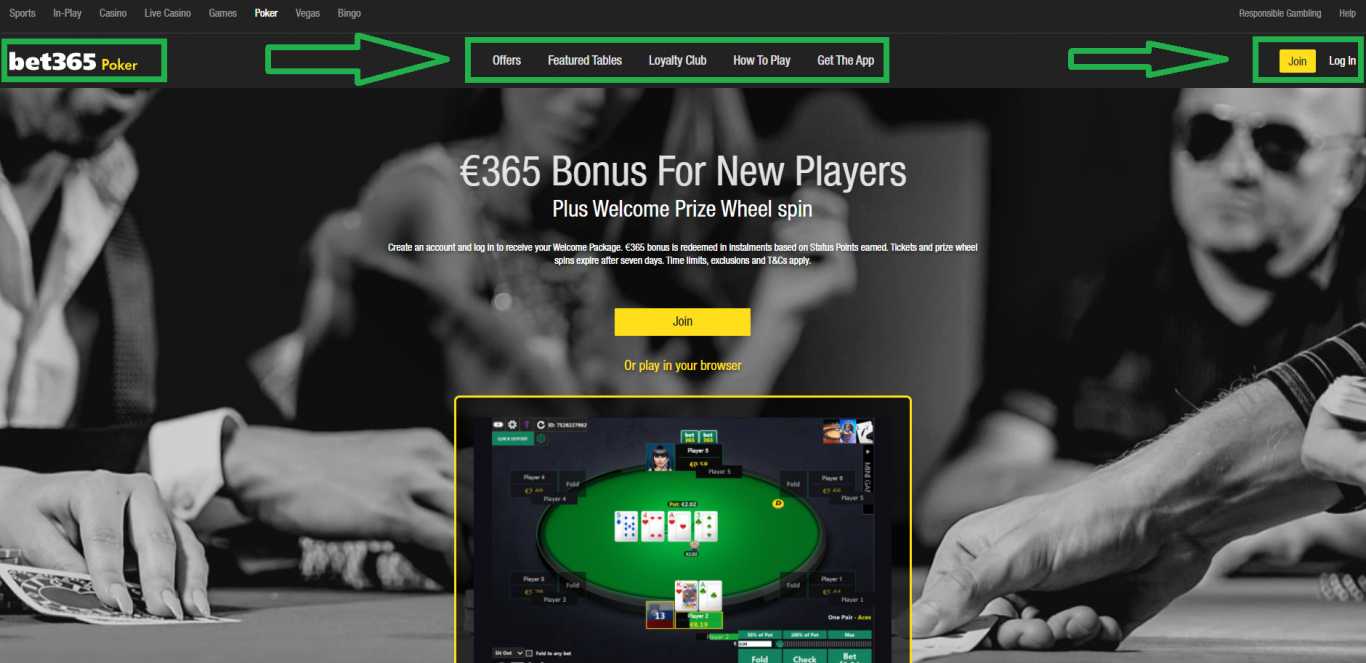Open the Offers menu item
Screen dimensions: 1366x663
click(x=506, y=60)
